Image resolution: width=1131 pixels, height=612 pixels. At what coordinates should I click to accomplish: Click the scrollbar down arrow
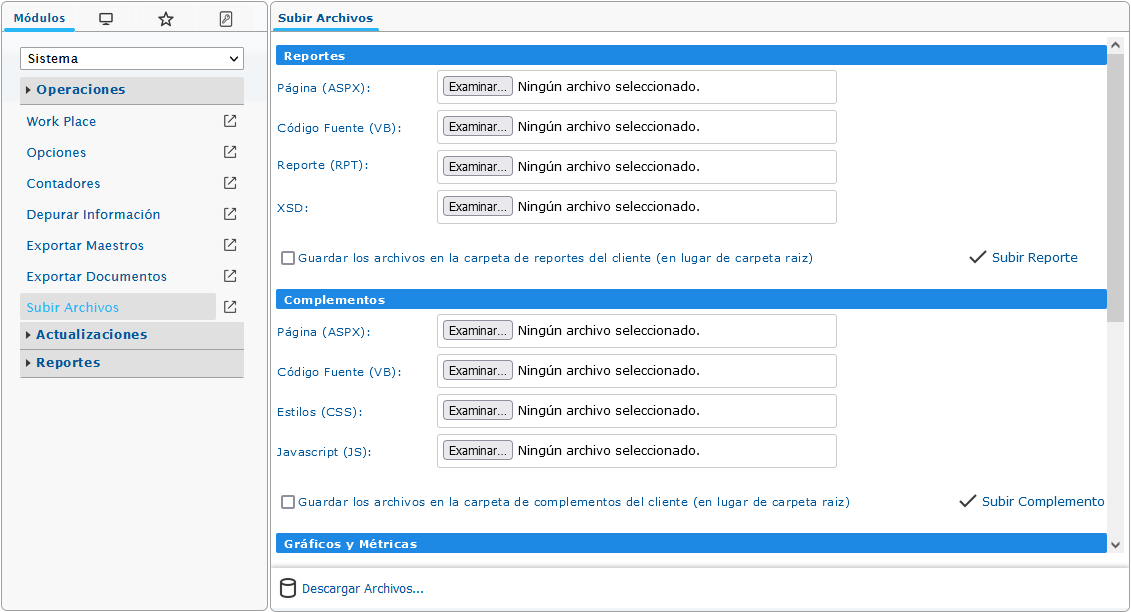point(1115,545)
